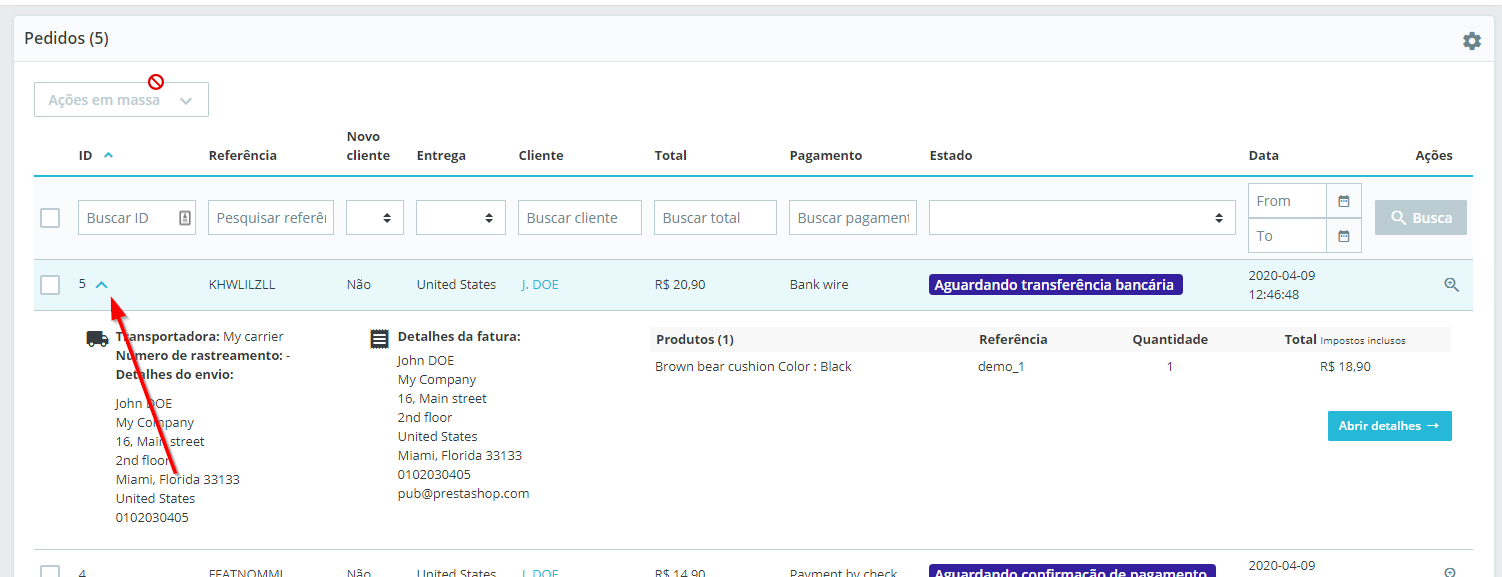Collapse order 5 details via its chevron
Screen dimensions: 1502x577
[x=101, y=284]
